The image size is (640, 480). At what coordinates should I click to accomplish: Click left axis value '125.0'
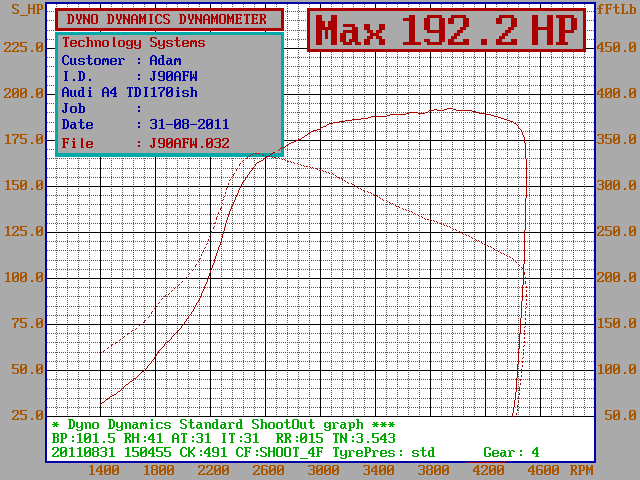pos(23,232)
